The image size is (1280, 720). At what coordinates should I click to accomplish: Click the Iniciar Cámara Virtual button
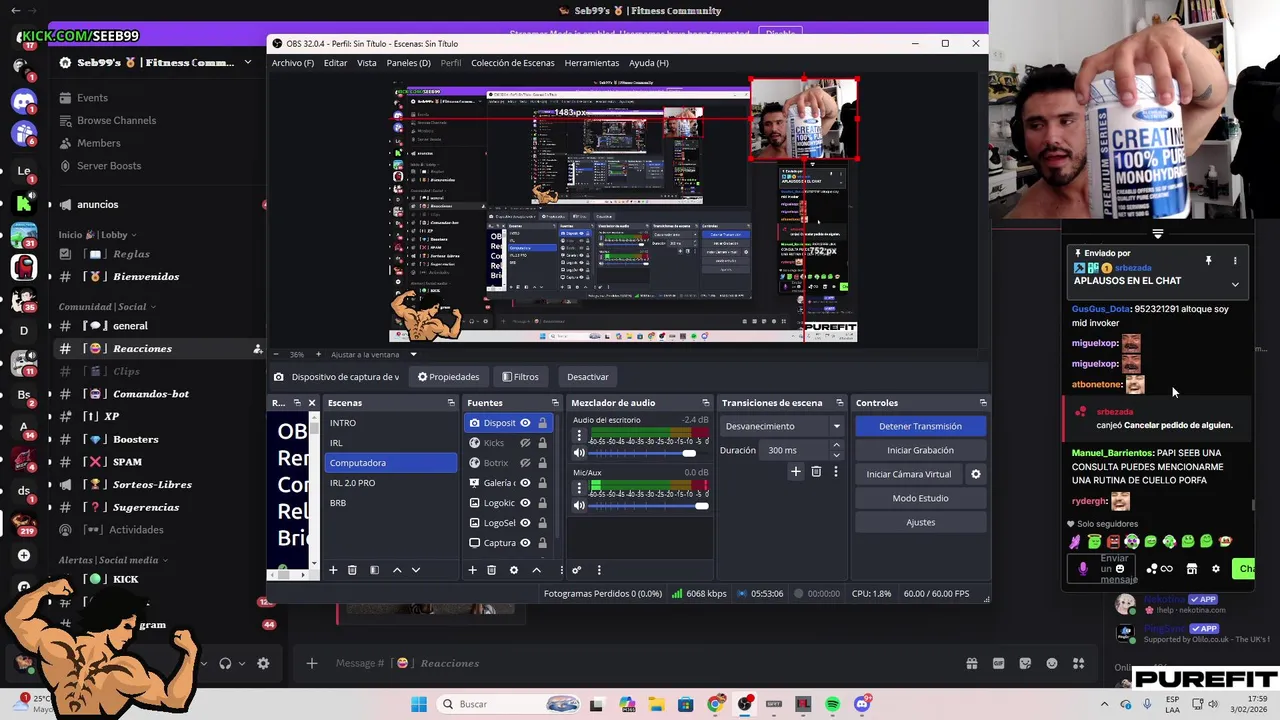coord(909,474)
